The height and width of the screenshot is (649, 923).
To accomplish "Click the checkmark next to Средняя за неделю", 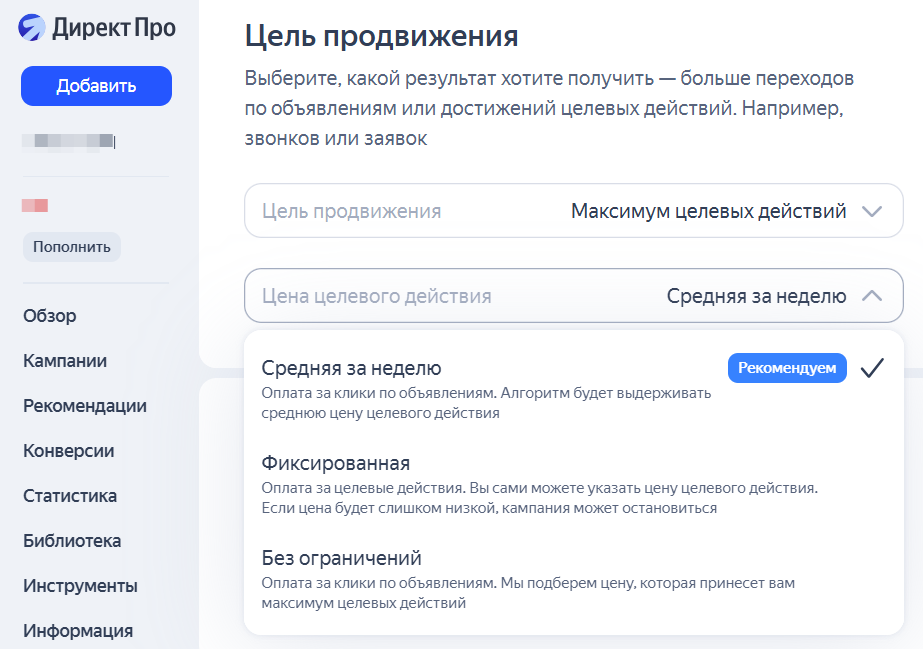I will click(872, 368).
